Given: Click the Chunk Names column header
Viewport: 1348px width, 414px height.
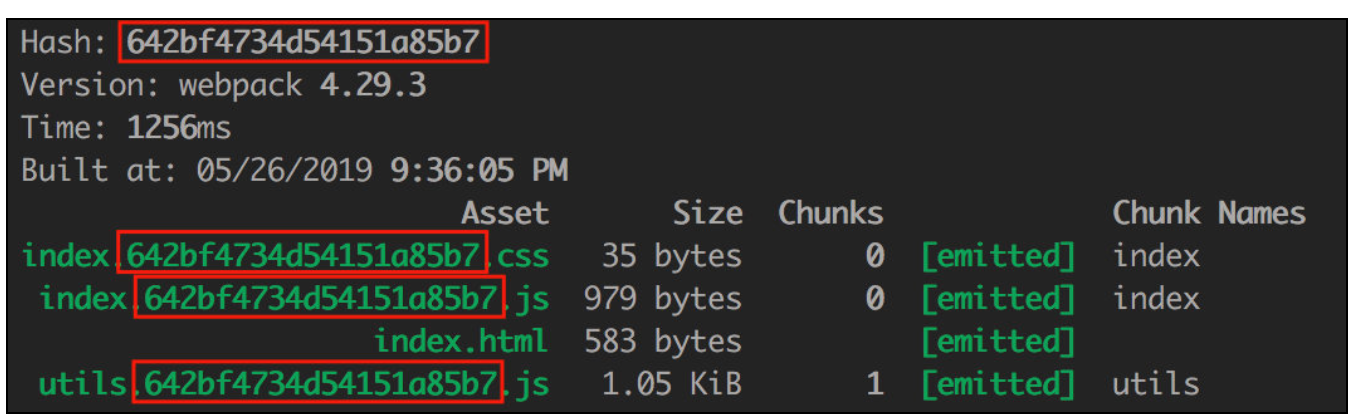Looking at the screenshot, I should 1209,213.
